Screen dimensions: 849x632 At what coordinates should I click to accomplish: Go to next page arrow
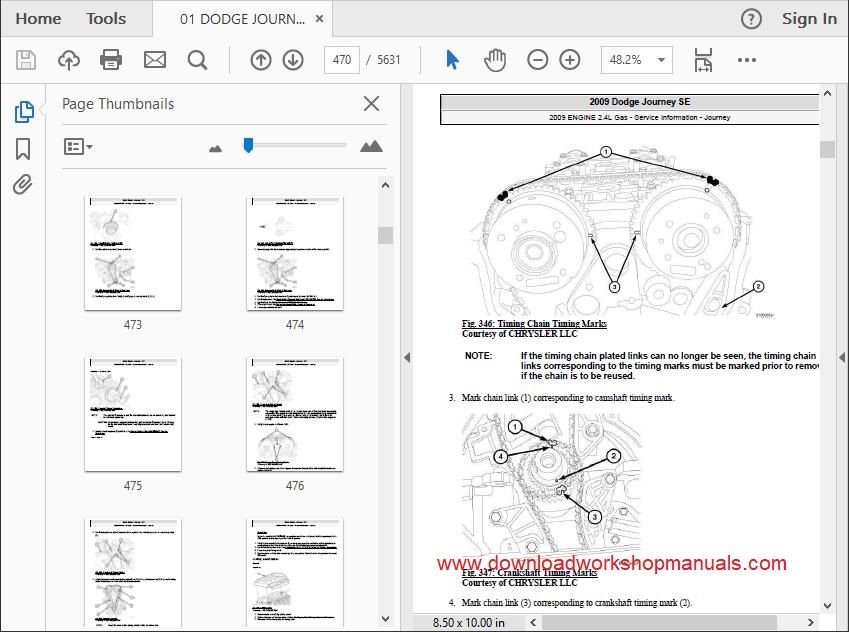point(293,60)
